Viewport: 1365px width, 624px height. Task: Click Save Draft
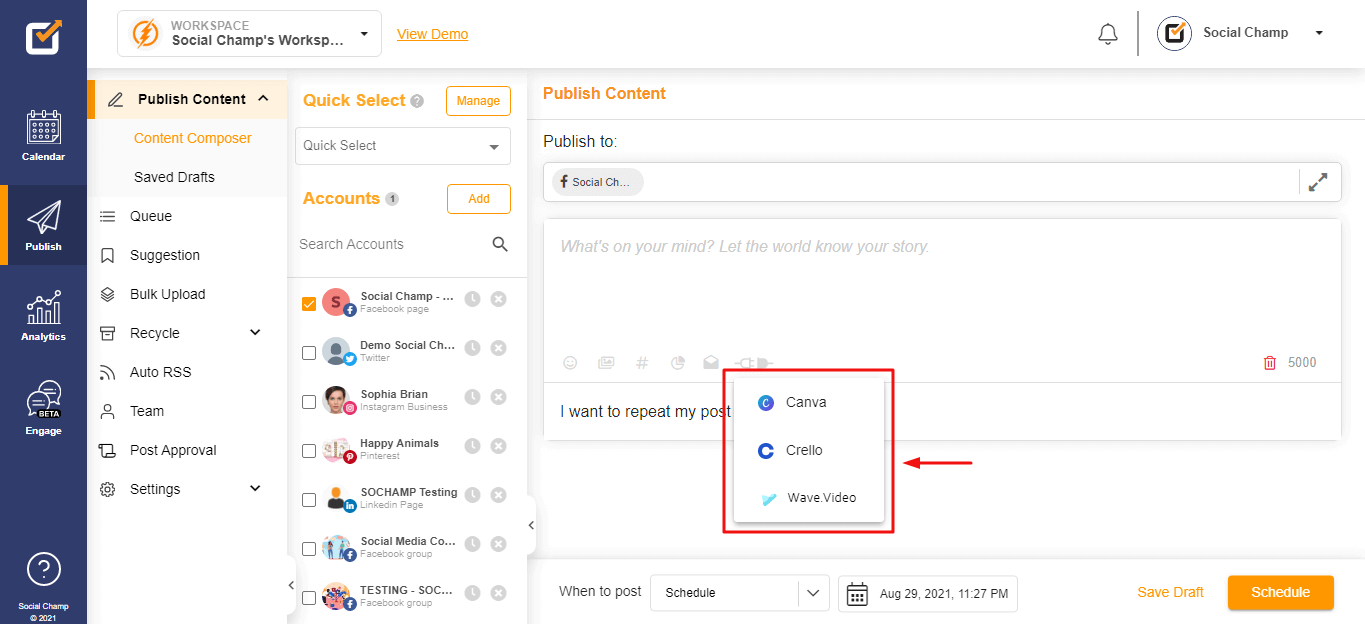1170,592
